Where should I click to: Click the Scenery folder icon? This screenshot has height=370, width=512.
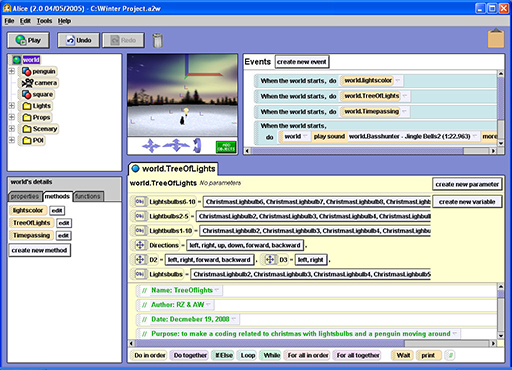tap(27, 129)
